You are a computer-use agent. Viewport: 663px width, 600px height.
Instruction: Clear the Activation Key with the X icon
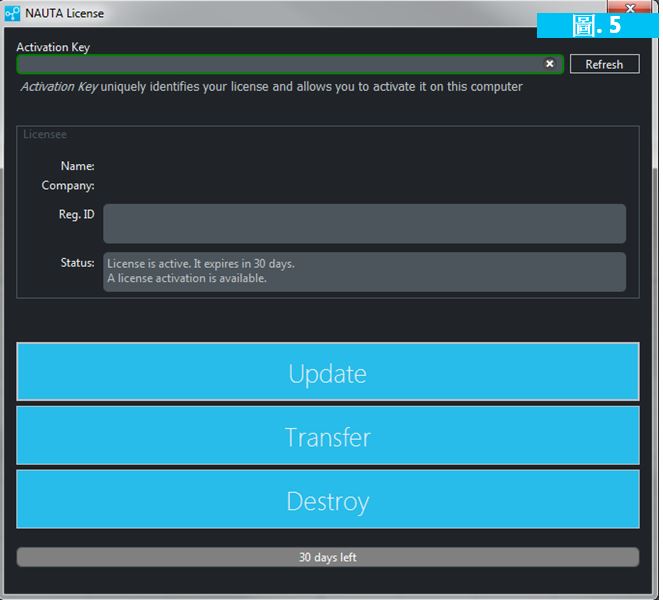pos(549,64)
